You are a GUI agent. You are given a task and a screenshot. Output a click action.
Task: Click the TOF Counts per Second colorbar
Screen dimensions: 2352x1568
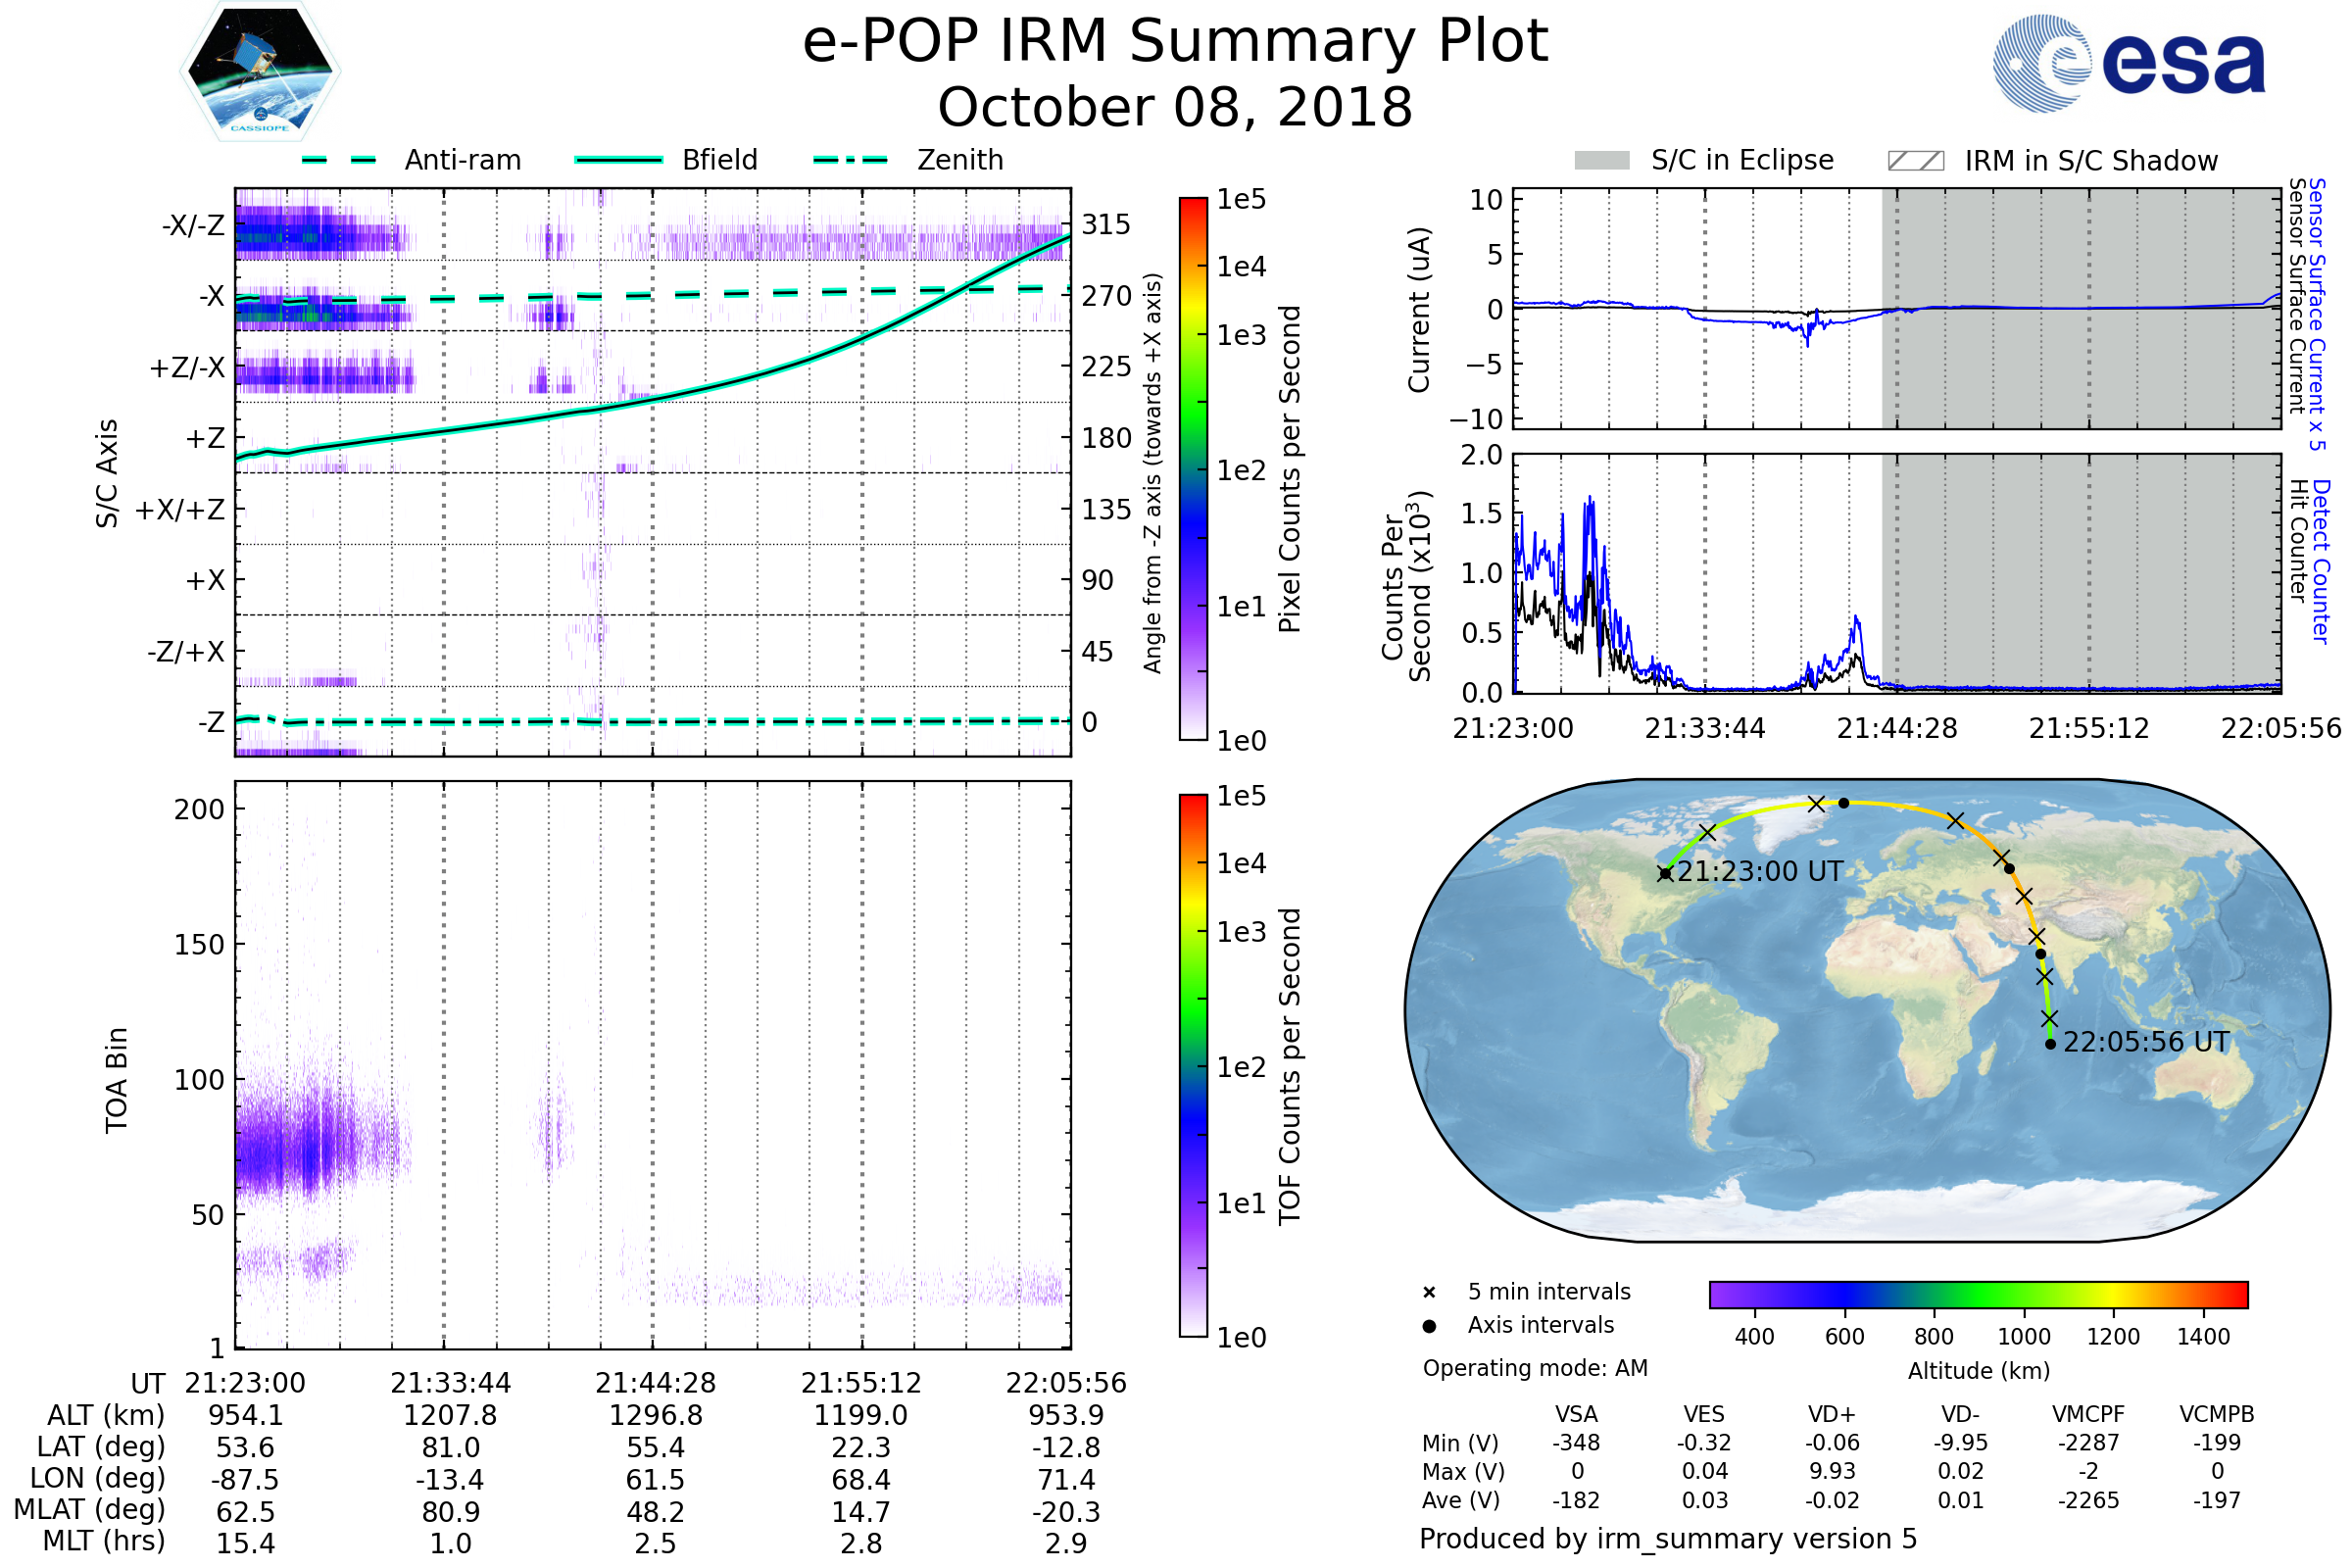pos(1193,1066)
